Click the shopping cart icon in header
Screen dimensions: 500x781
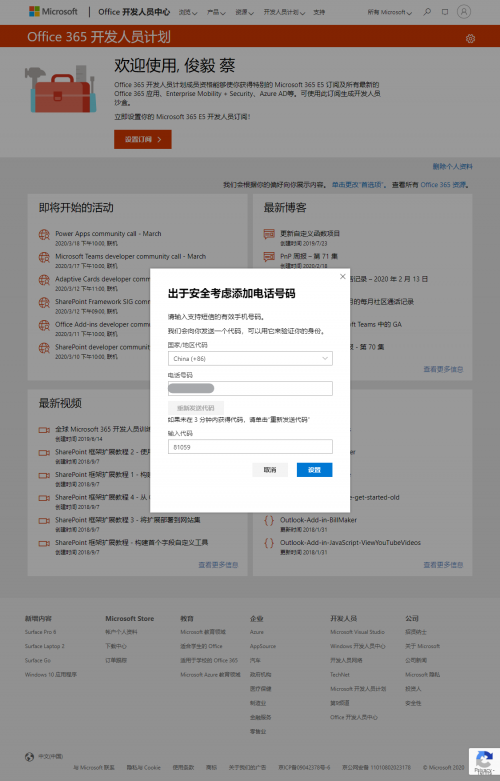[x=445, y=11]
